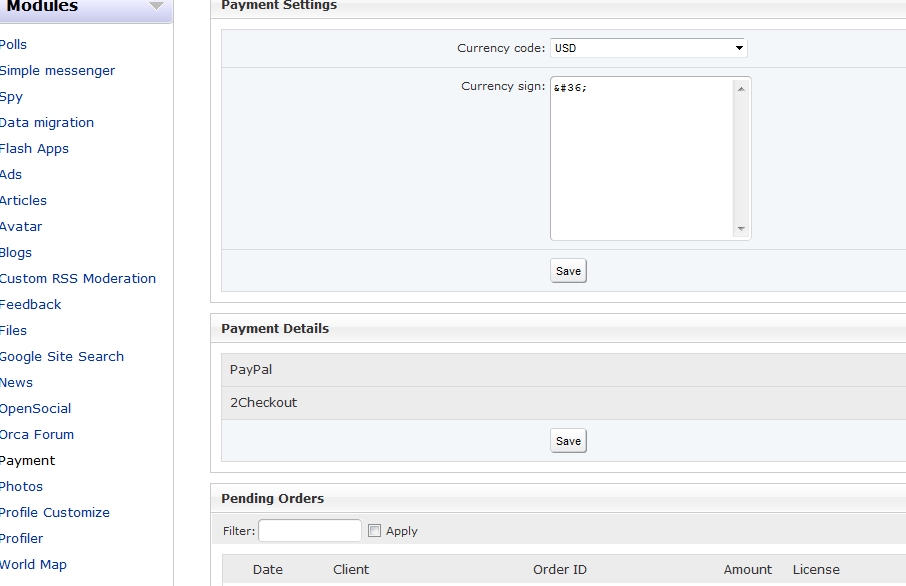Viewport: 906px width, 586px height.
Task: Navigate to Google Site Search
Action: [62, 357]
